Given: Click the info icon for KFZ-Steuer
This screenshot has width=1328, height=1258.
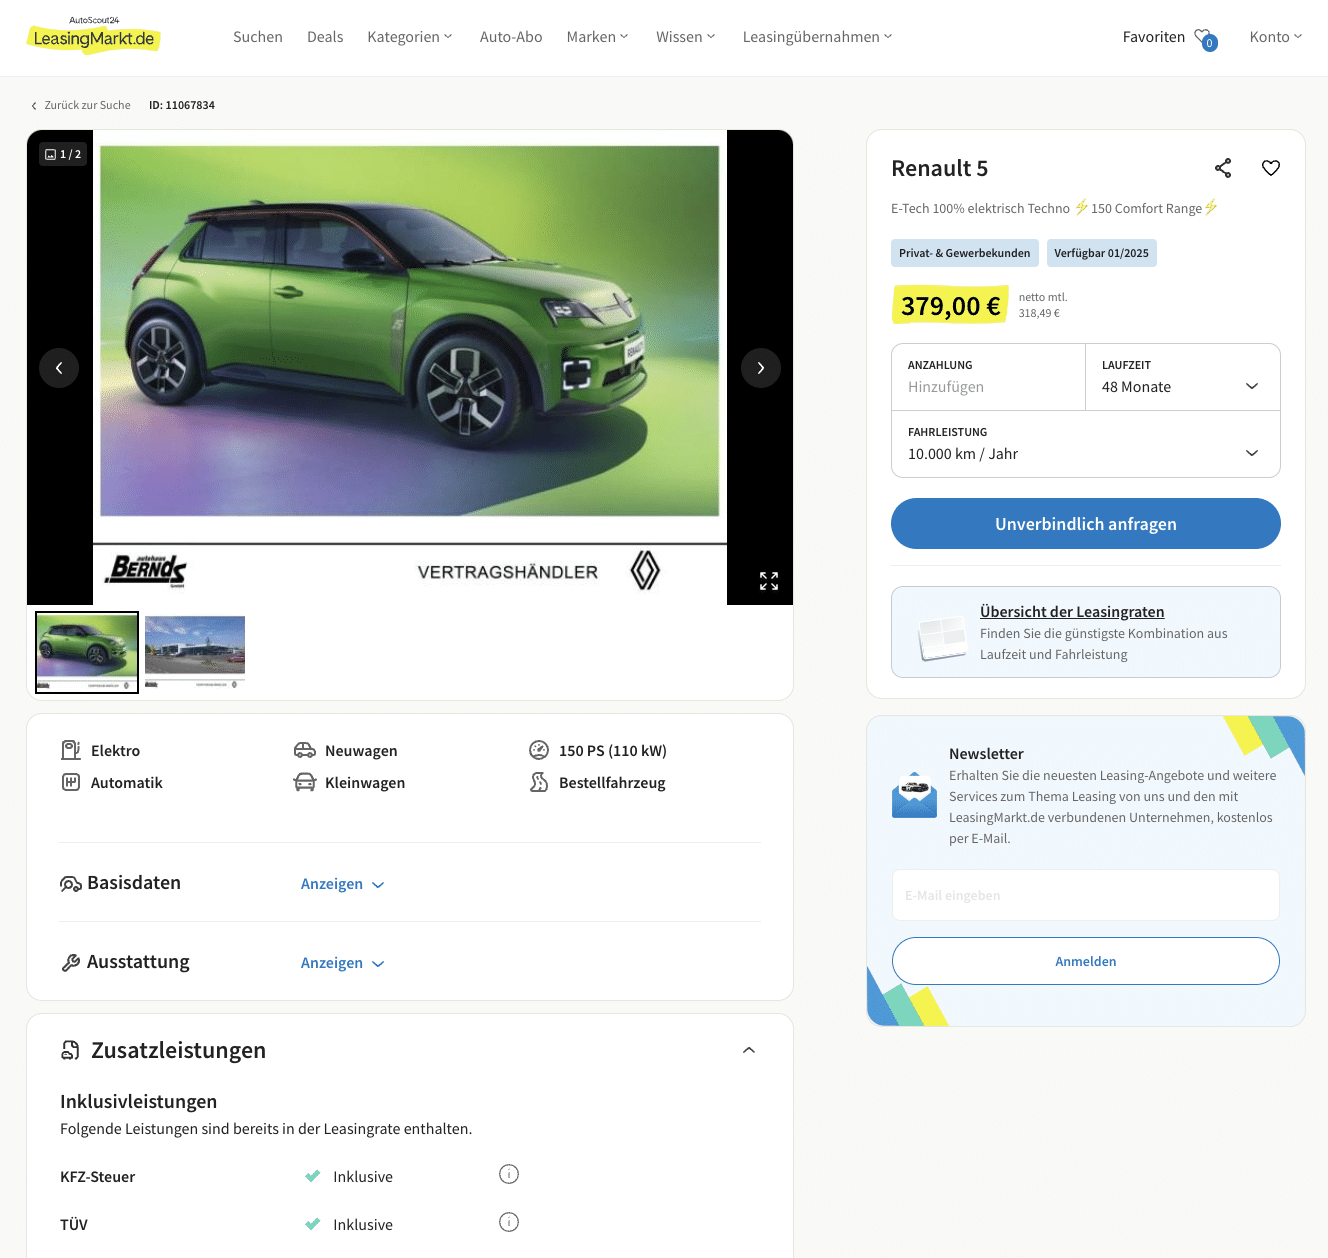Looking at the screenshot, I should pos(509,1174).
